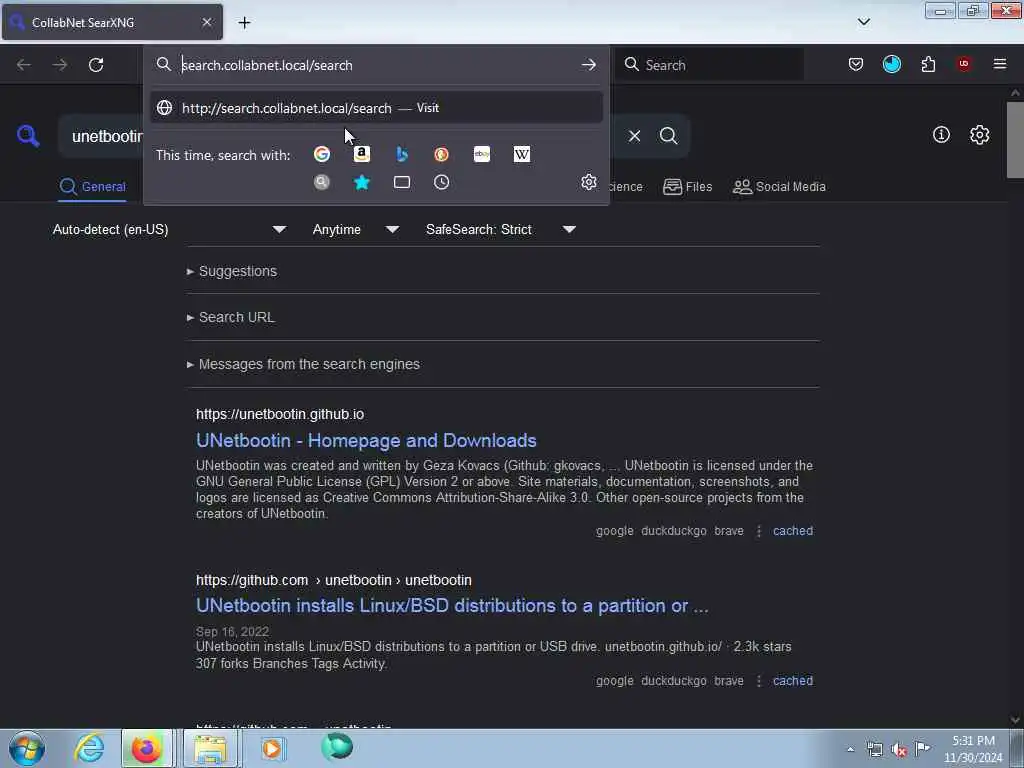Switch to the CollabNet SearXNG browser tab
The width and height of the screenshot is (1024, 768).
(x=112, y=22)
